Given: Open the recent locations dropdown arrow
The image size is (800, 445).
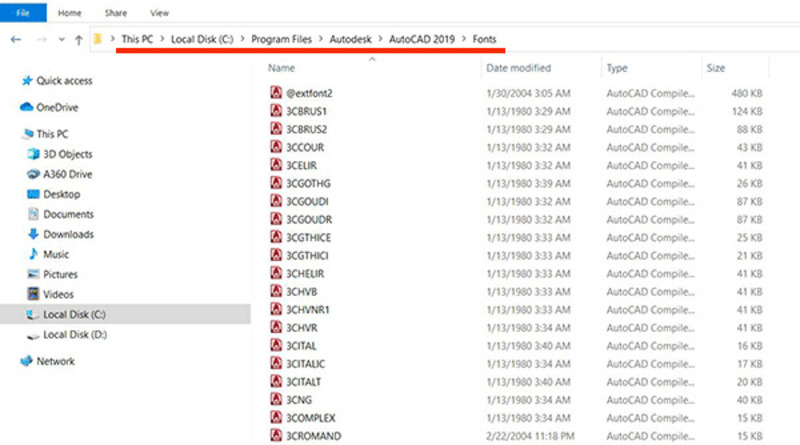Looking at the screenshot, I should pos(61,39).
